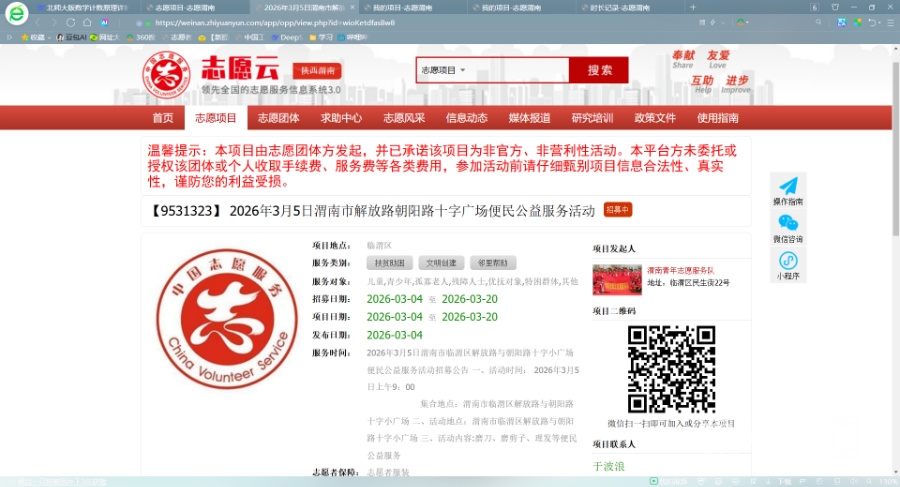The image size is (900, 487).
Task: Click the 渭南青年志愿服务队 team name link
Action: coord(680,270)
